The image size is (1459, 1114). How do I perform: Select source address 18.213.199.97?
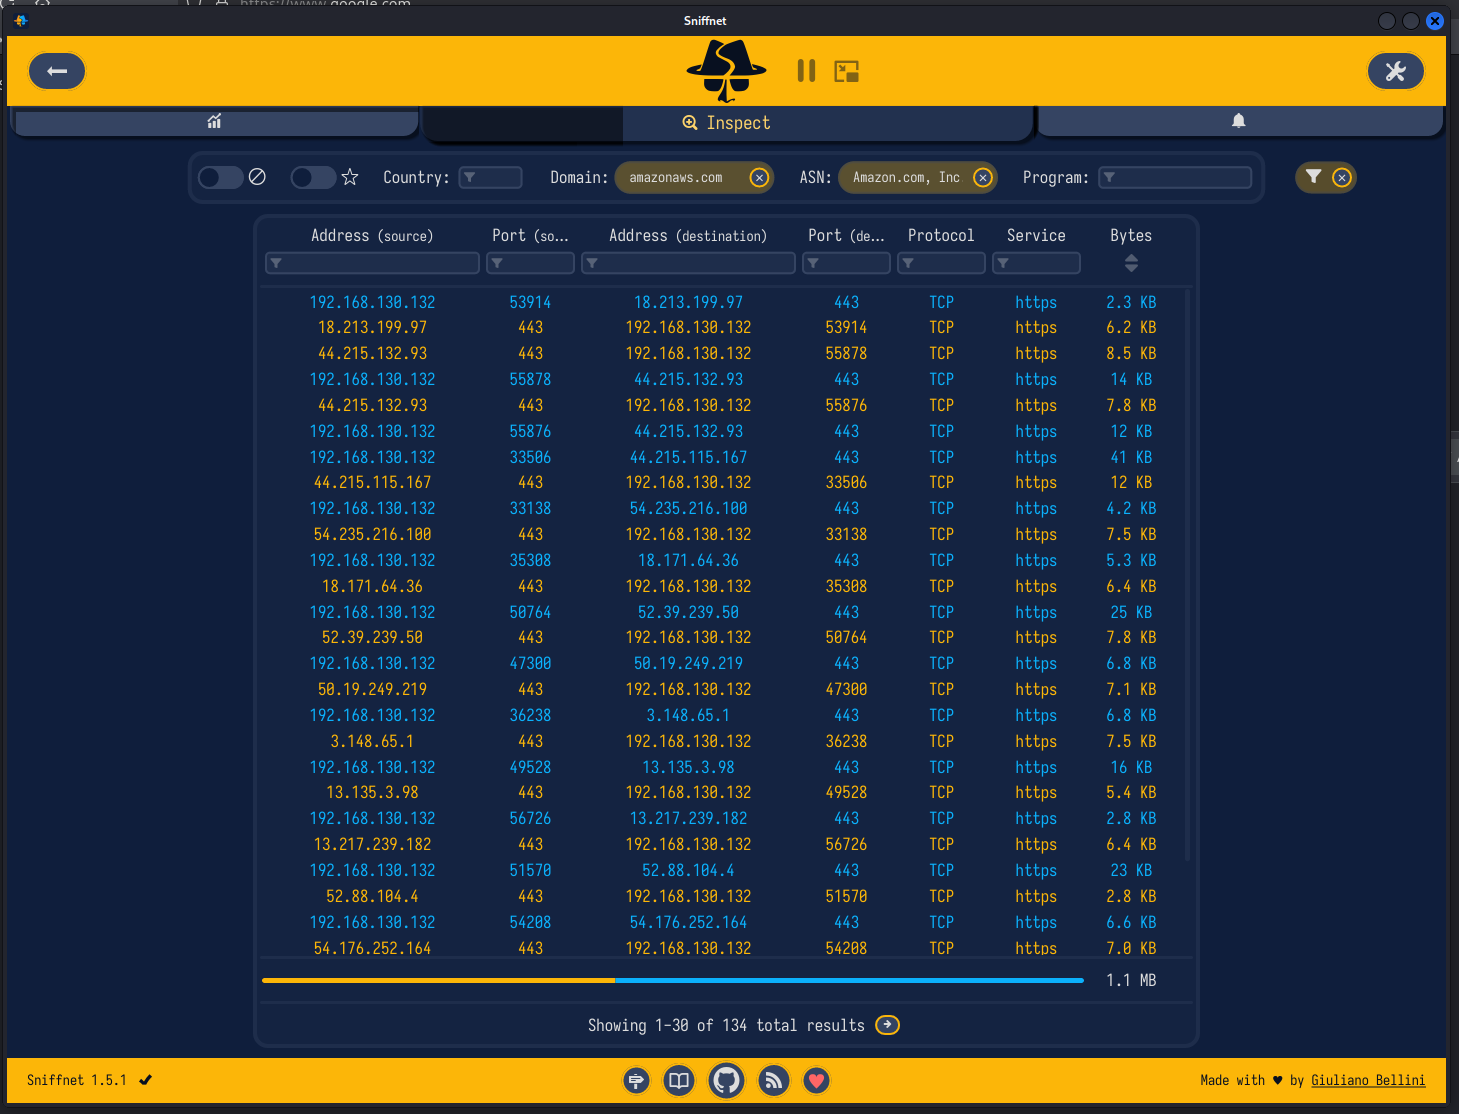(x=372, y=327)
